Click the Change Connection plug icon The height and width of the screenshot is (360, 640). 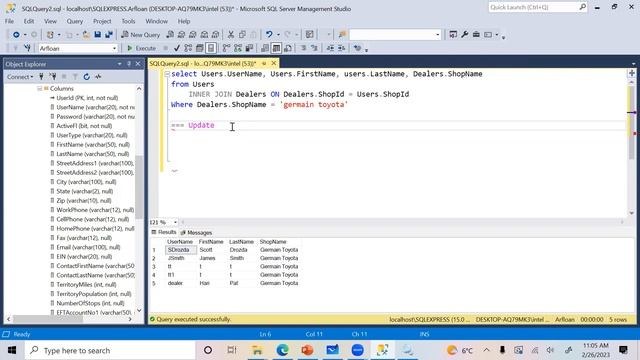point(27,48)
